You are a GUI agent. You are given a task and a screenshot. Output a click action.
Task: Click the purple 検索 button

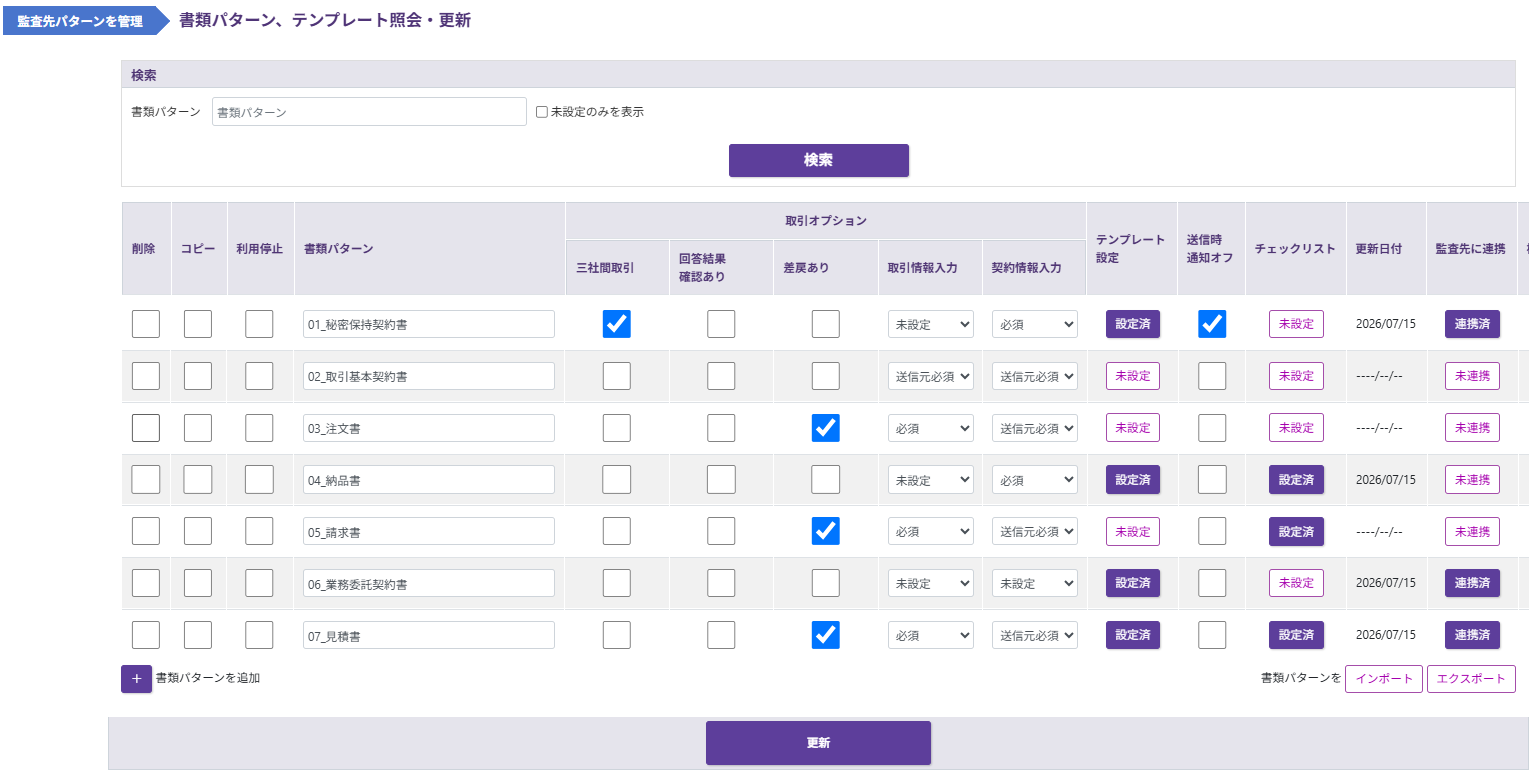(819, 160)
